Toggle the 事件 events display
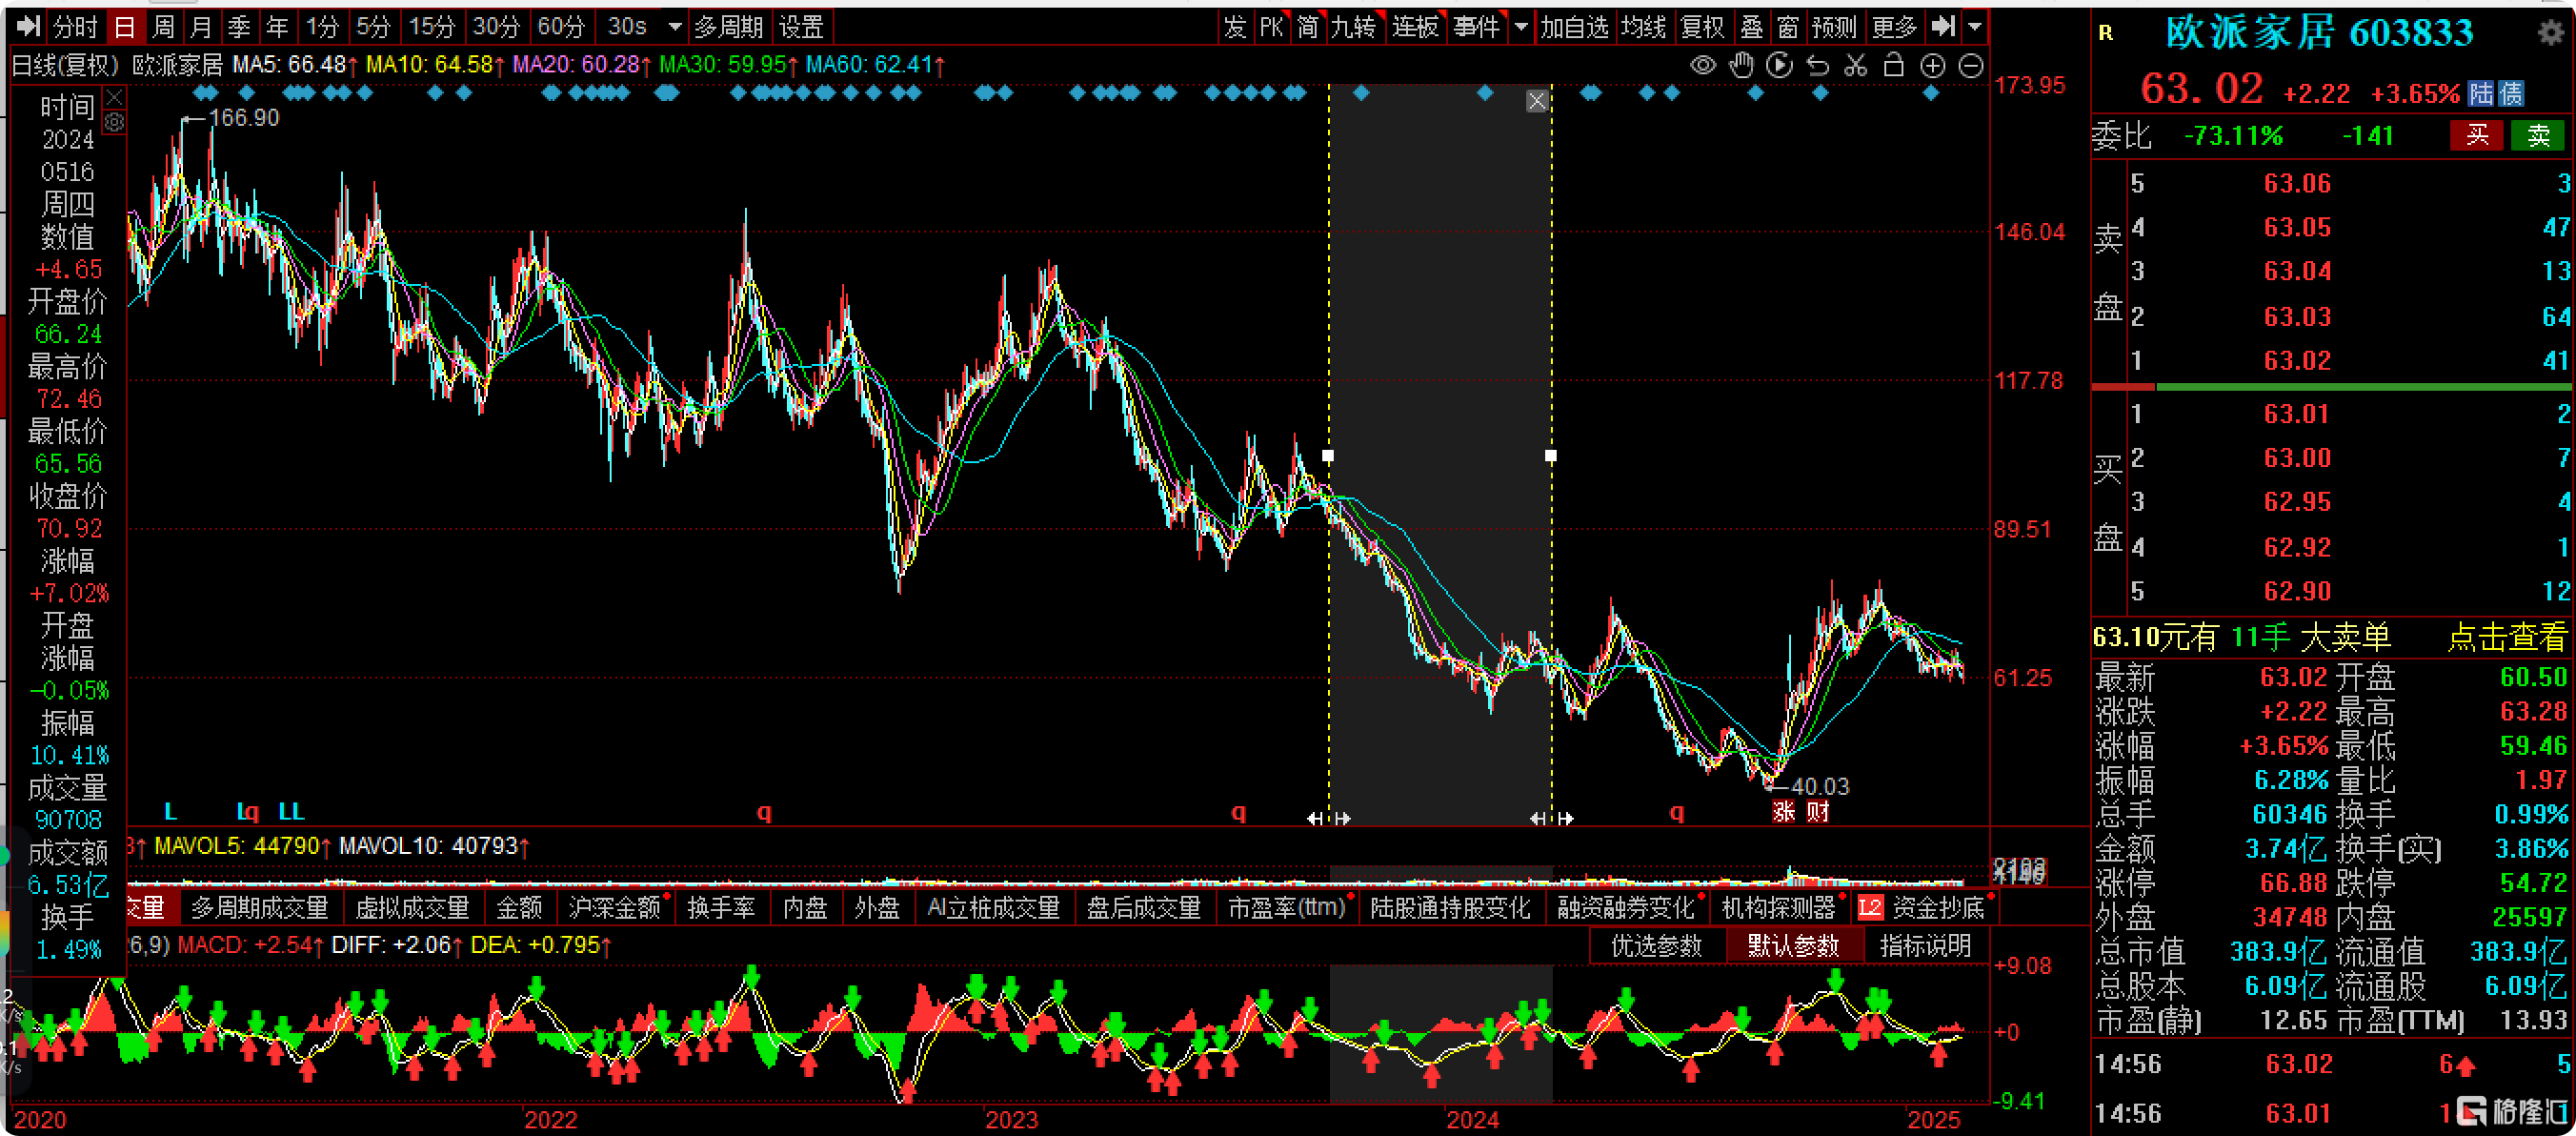This screenshot has width=2576, height=1136. point(1477,27)
